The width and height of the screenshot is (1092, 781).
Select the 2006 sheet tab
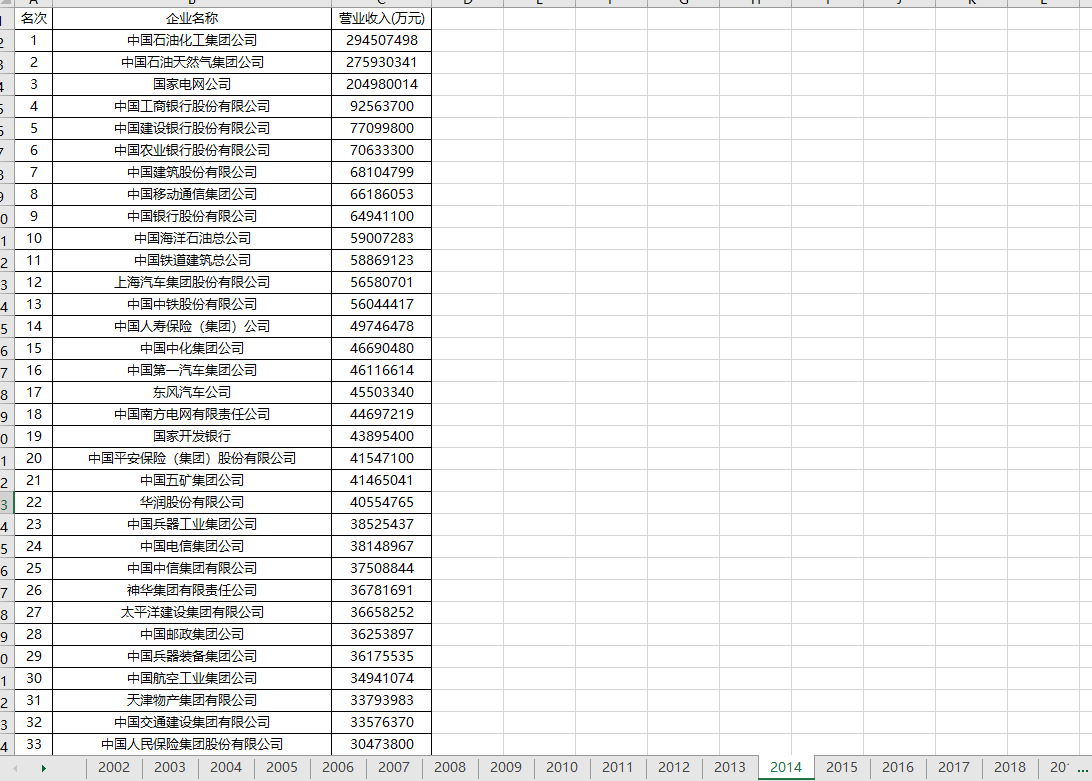point(338,767)
